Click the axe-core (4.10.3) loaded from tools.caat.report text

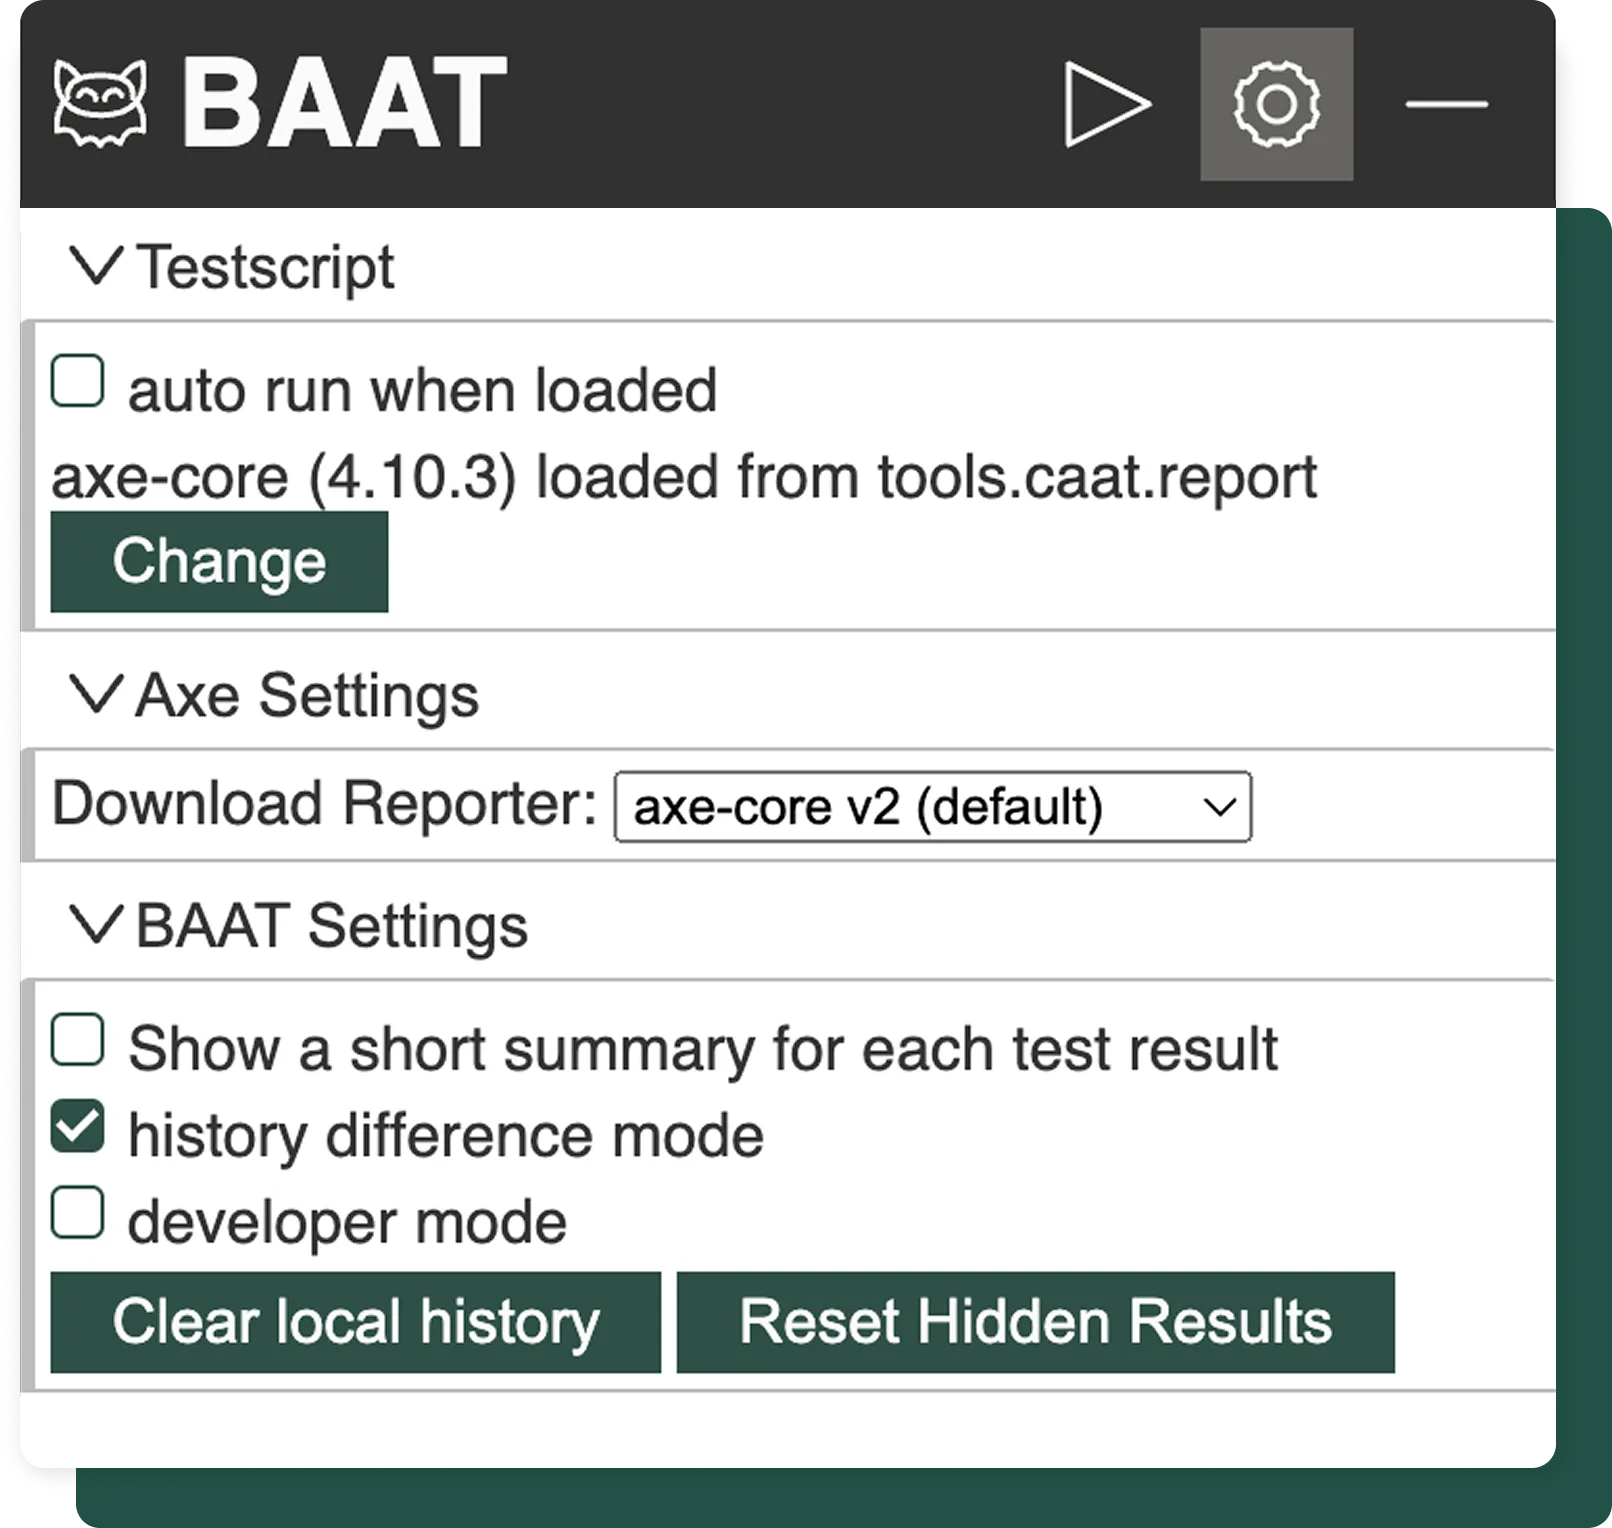coord(684,477)
